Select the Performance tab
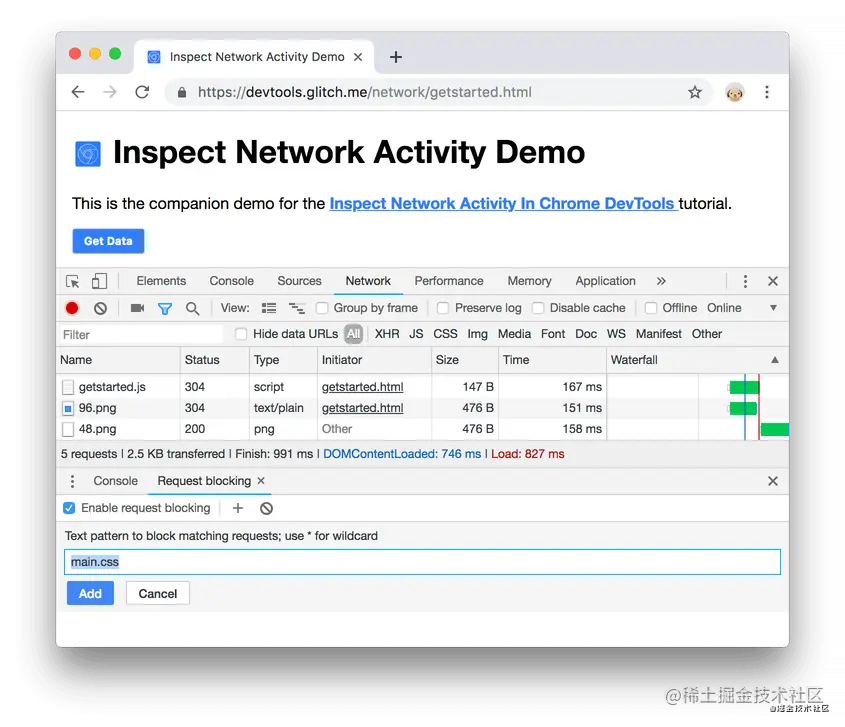The height and width of the screenshot is (727, 845). click(x=449, y=281)
